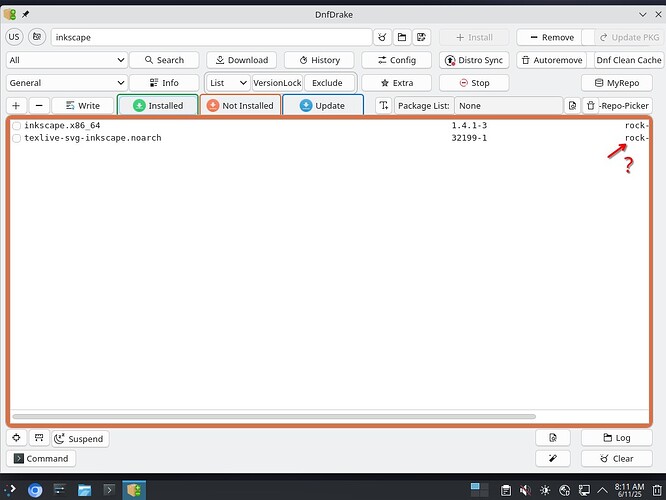Click the US language button
The width and height of the screenshot is (666, 500).
14,37
